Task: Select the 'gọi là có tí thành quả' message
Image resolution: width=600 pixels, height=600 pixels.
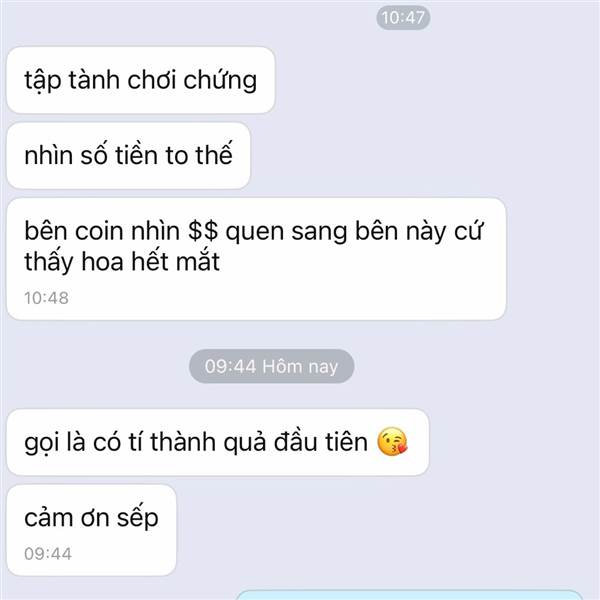Action: click(x=218, y=442)
